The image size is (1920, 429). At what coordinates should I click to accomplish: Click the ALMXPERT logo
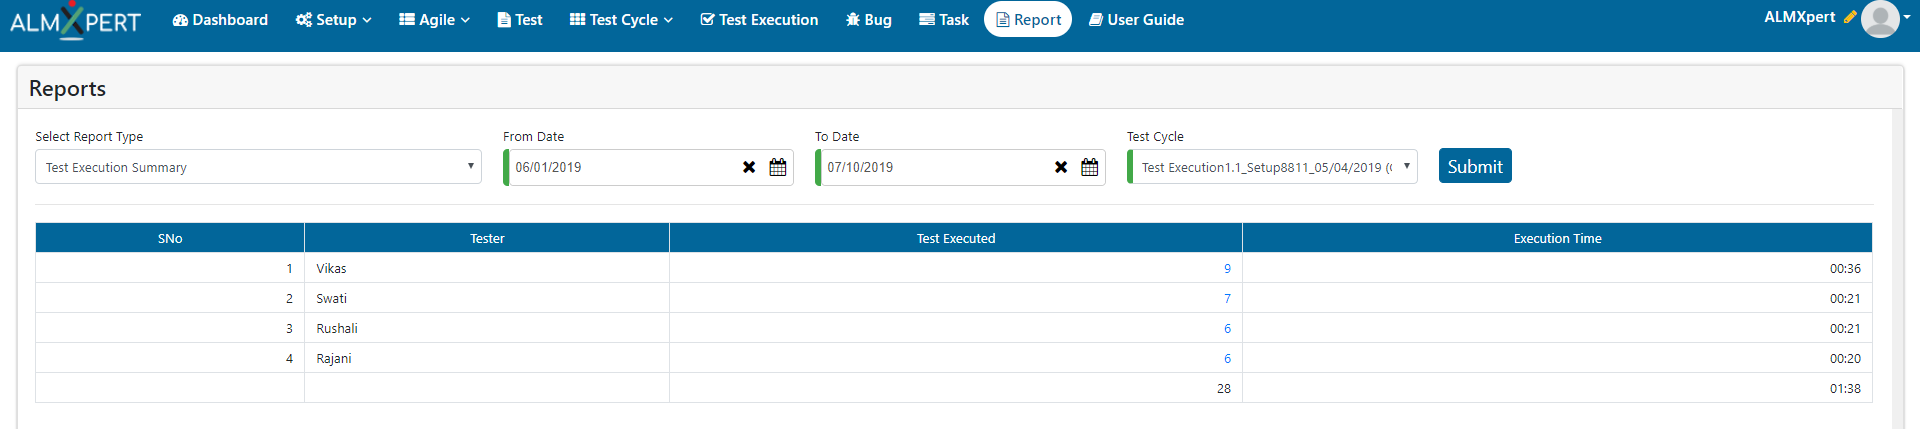[x=75, y=20]
